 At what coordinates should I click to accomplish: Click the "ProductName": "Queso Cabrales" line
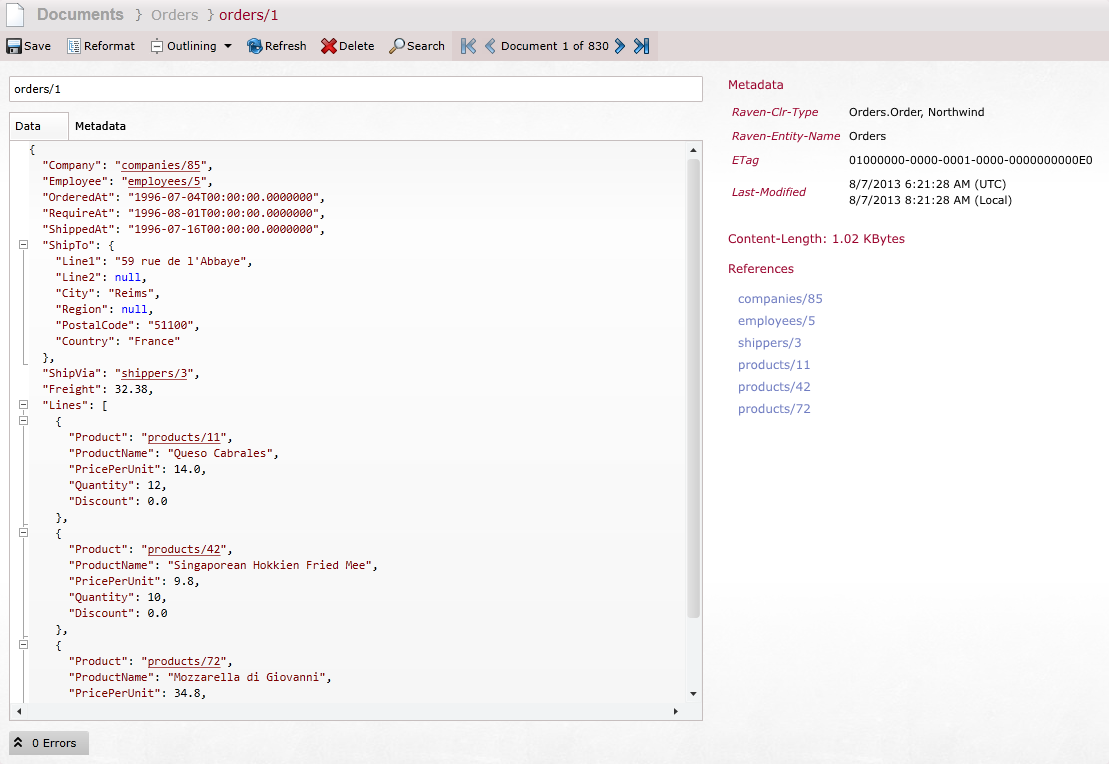[x=173, y=453]
